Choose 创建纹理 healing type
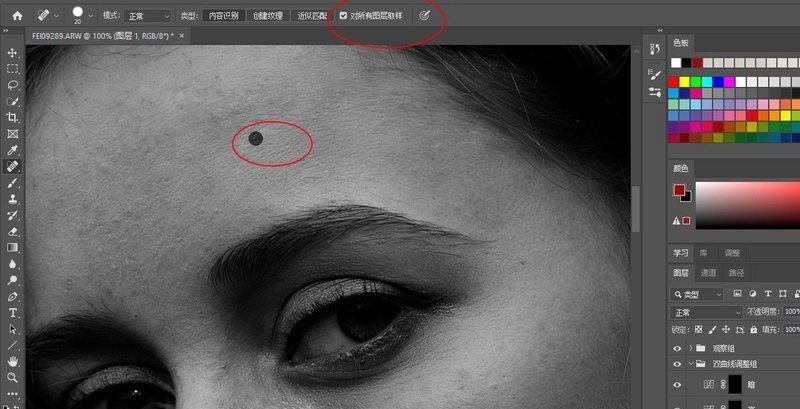 click(268, 16)
